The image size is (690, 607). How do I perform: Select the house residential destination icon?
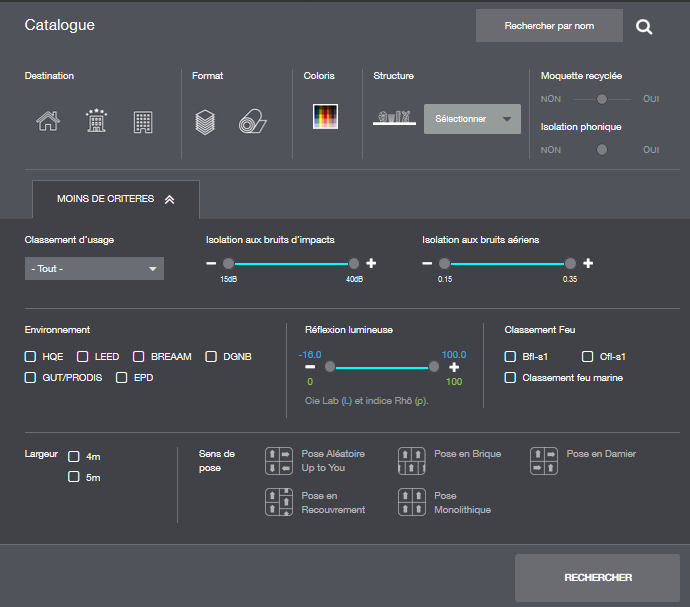(x=48, y=121)
